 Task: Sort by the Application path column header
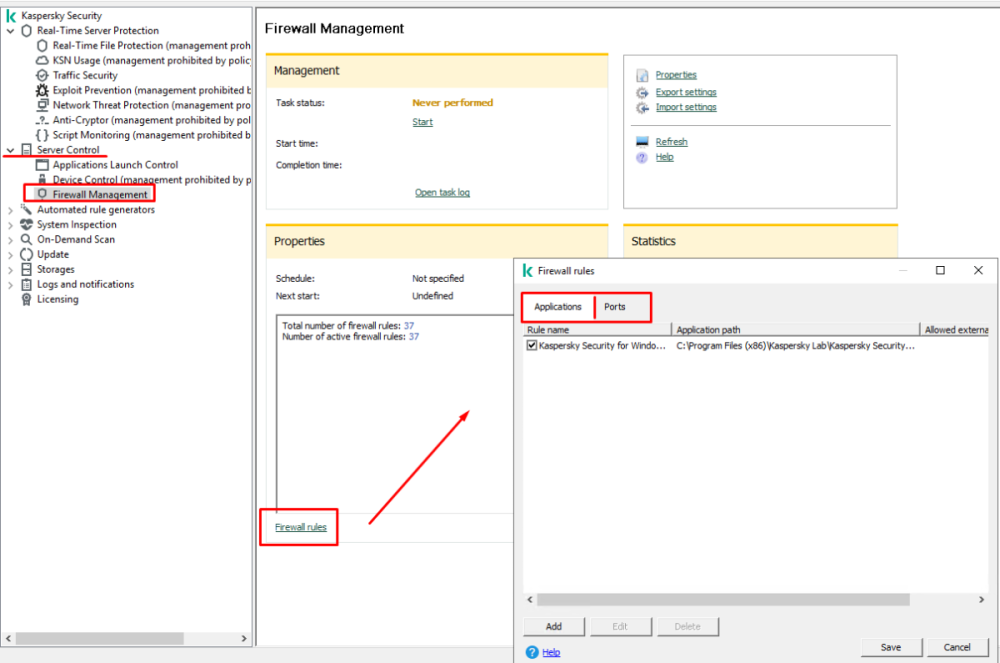coord(796,330)
